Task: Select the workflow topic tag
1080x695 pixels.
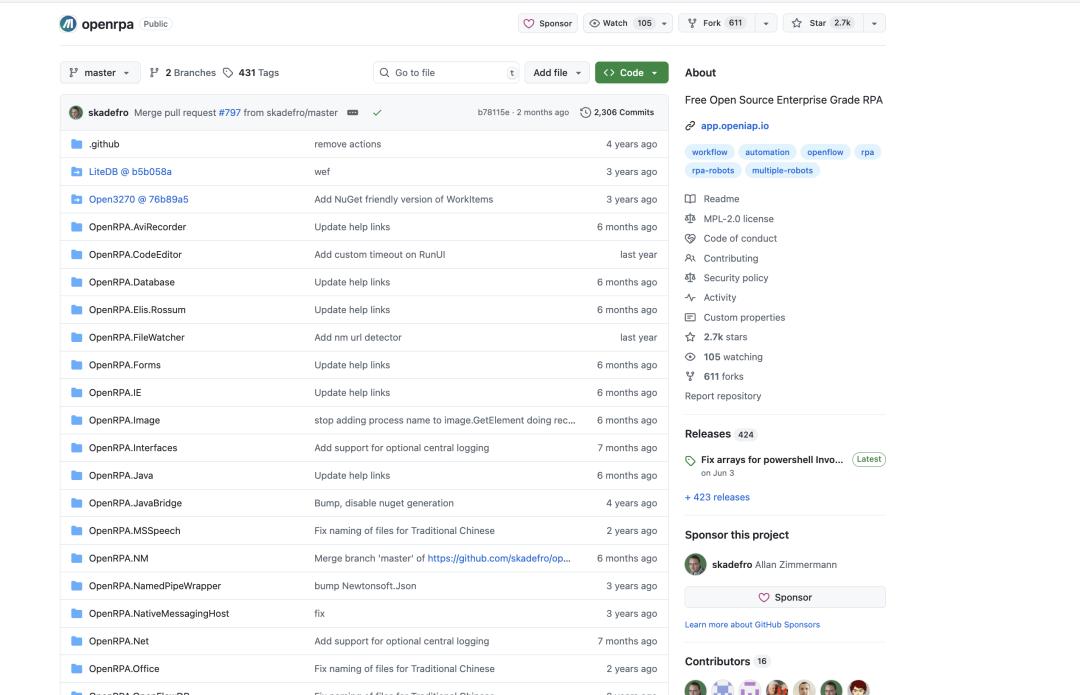Action: [x=709, y=152]
